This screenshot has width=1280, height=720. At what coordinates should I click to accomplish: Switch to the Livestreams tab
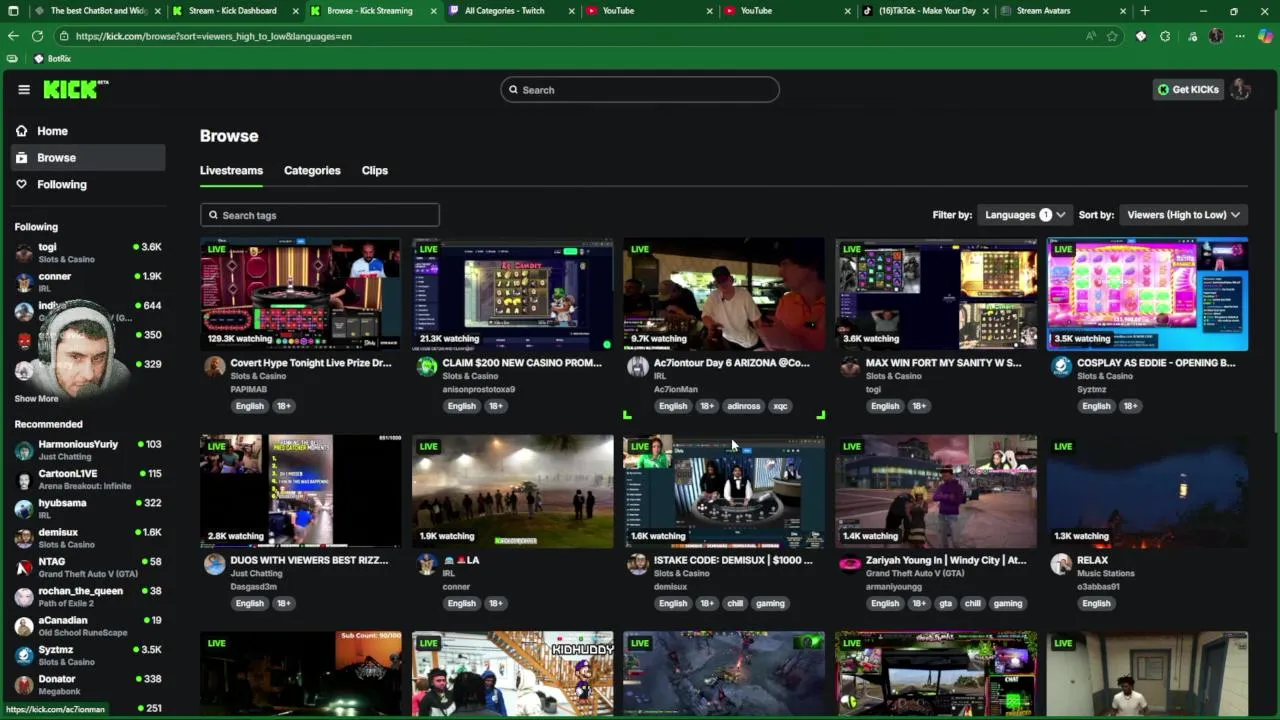click(231, 170)
